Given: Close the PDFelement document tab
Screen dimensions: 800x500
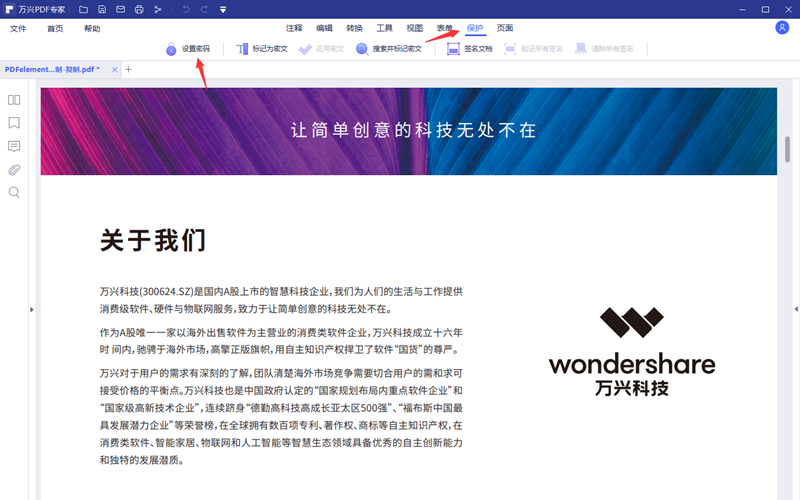Looking at the screenshot, I should coord(115,70).
